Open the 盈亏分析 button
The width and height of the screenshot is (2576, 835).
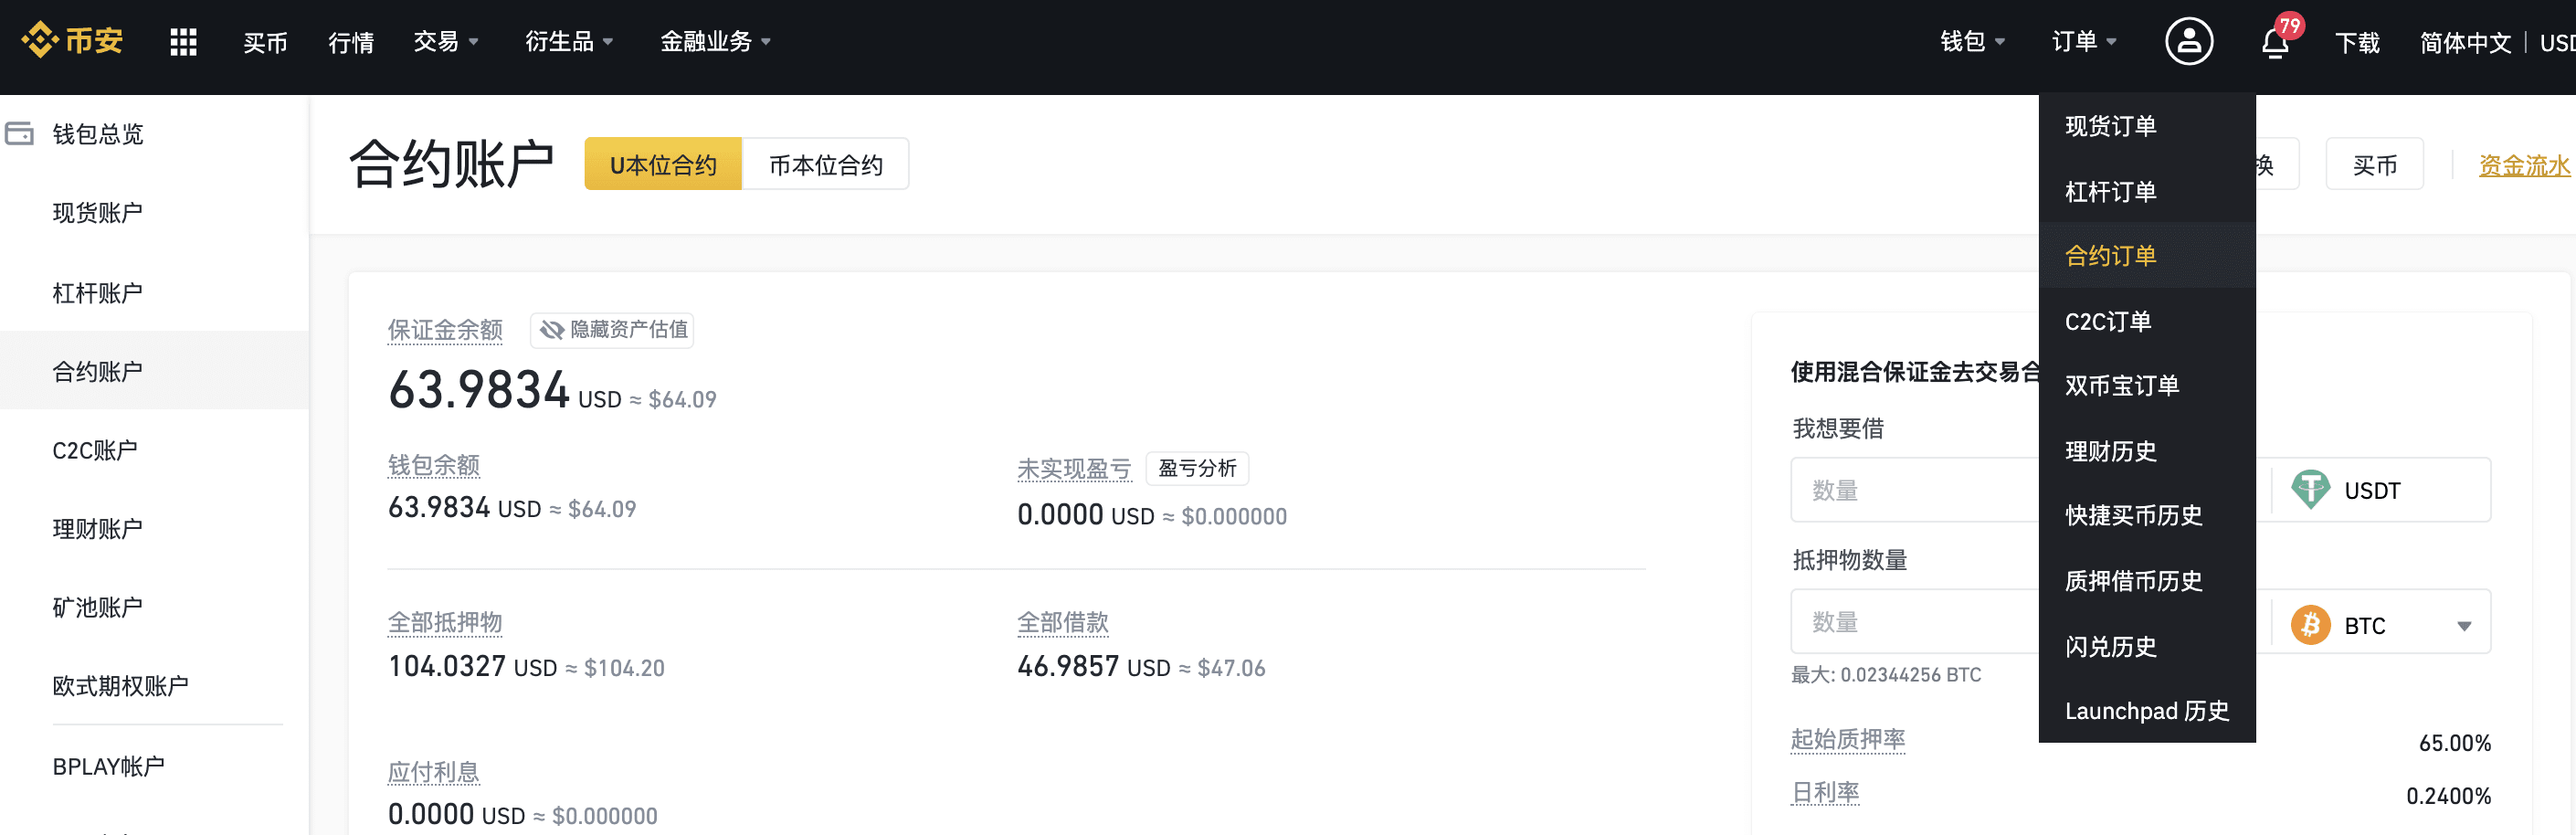pyautogui.click(x=1197, y=468)
